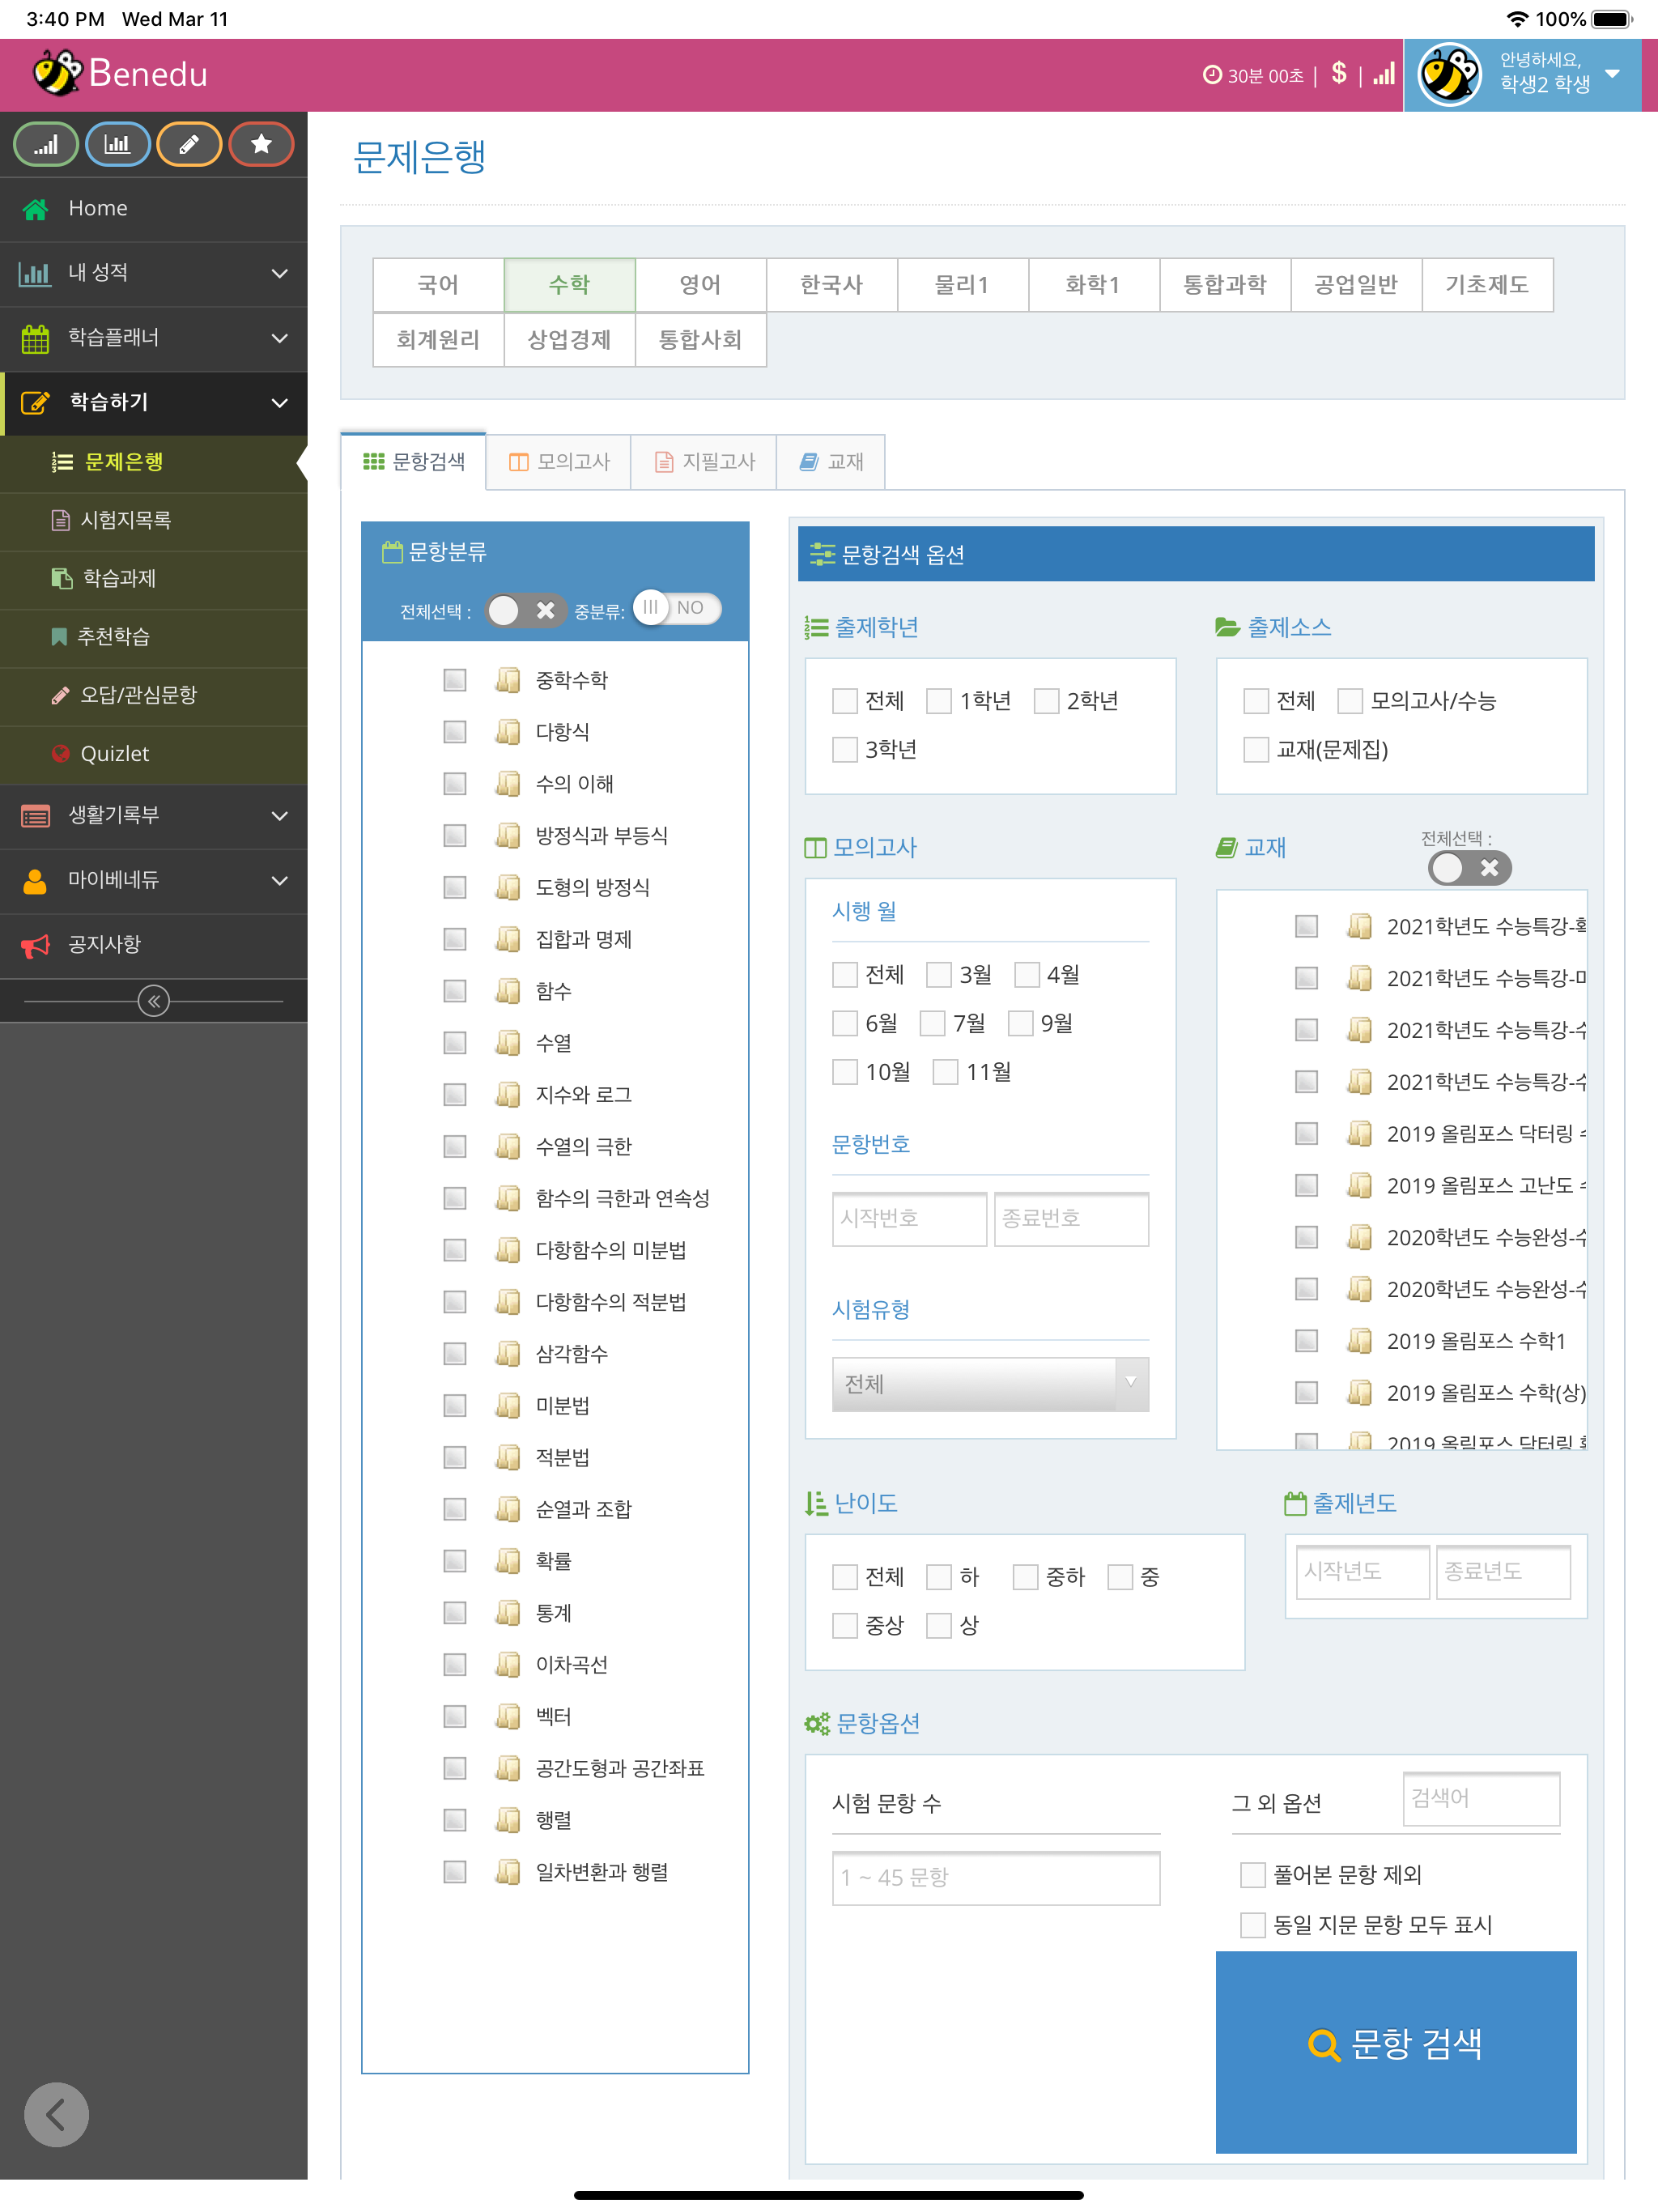This screenshot has height=2212, width=1658.
Task: Select the 통합사회 subject button
Action: tap(700, 340)
